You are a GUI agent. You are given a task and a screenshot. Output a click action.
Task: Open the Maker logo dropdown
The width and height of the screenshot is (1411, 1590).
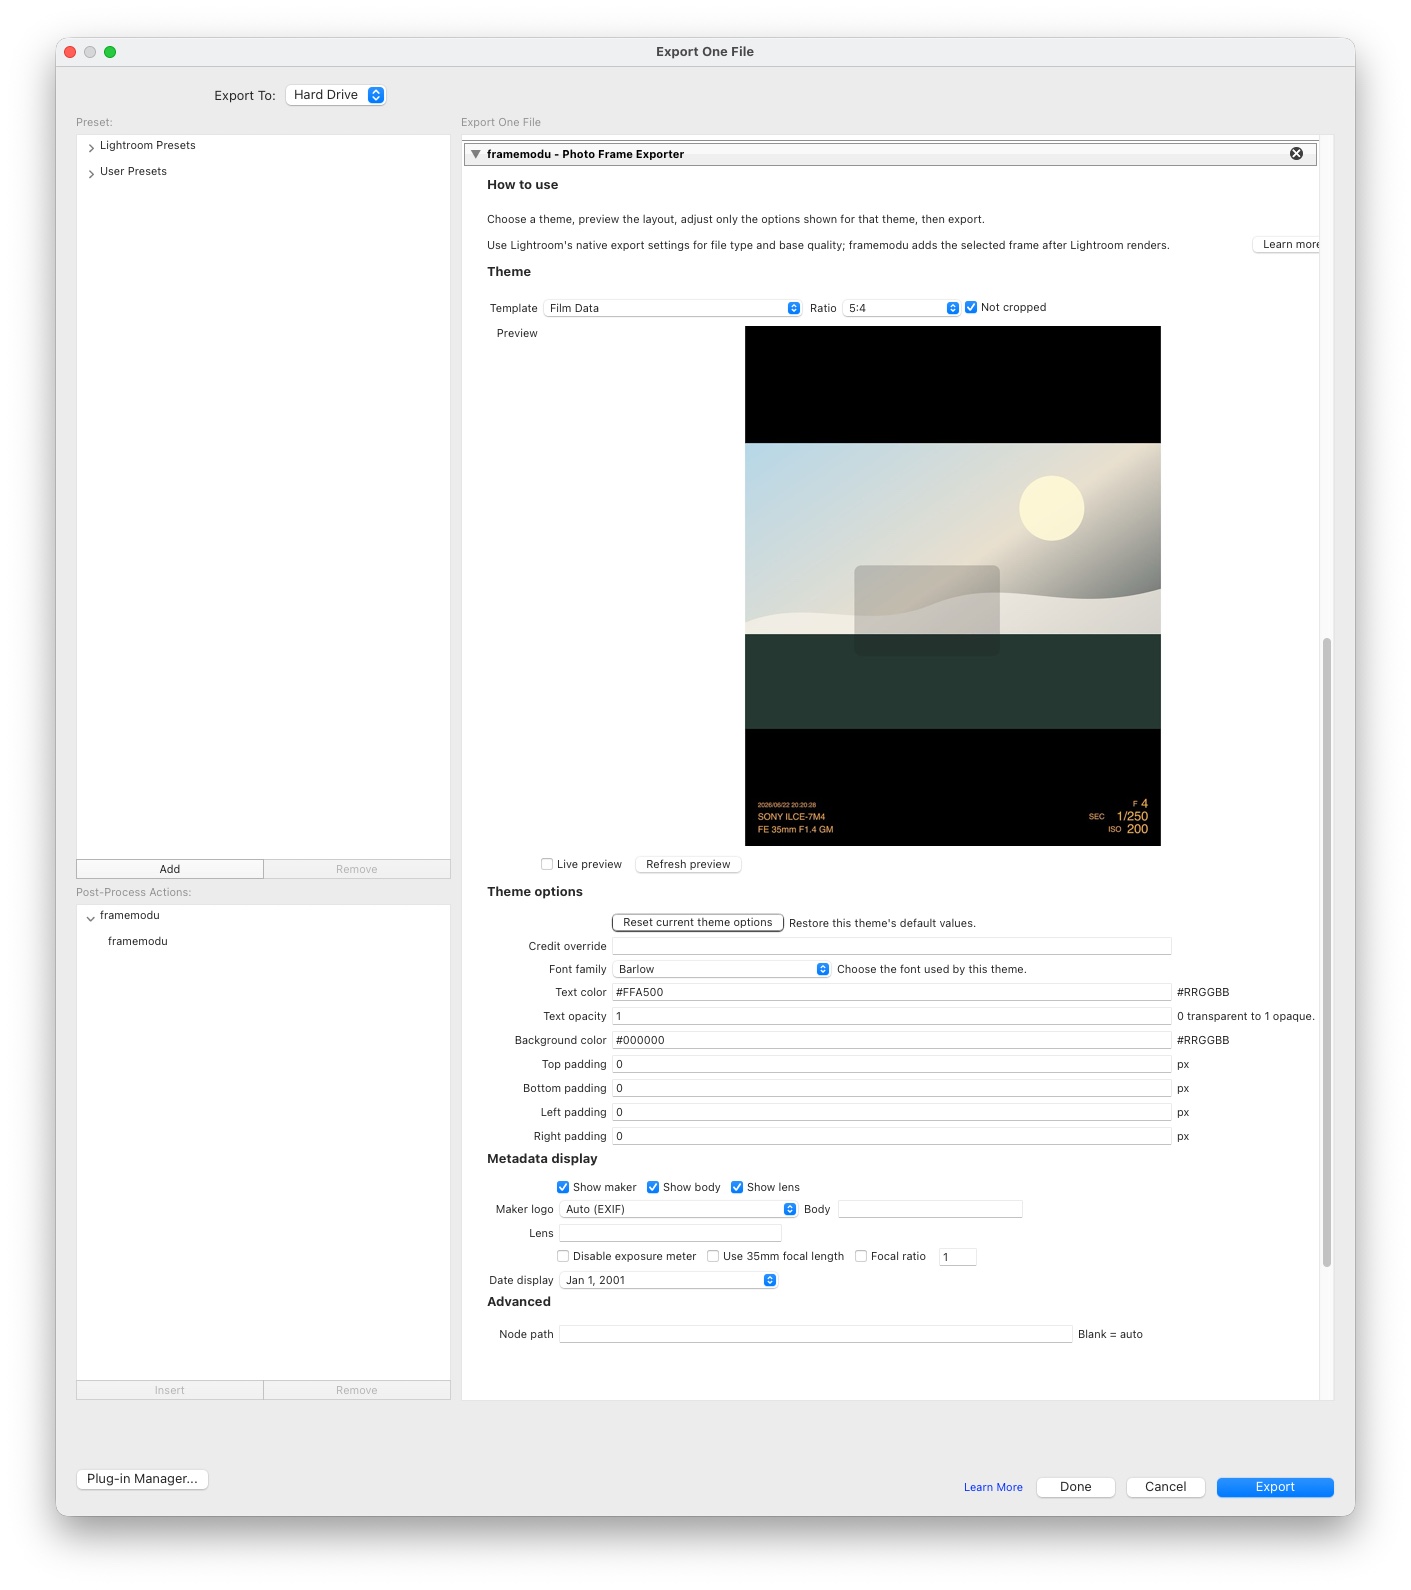[x=678, y=1209]
